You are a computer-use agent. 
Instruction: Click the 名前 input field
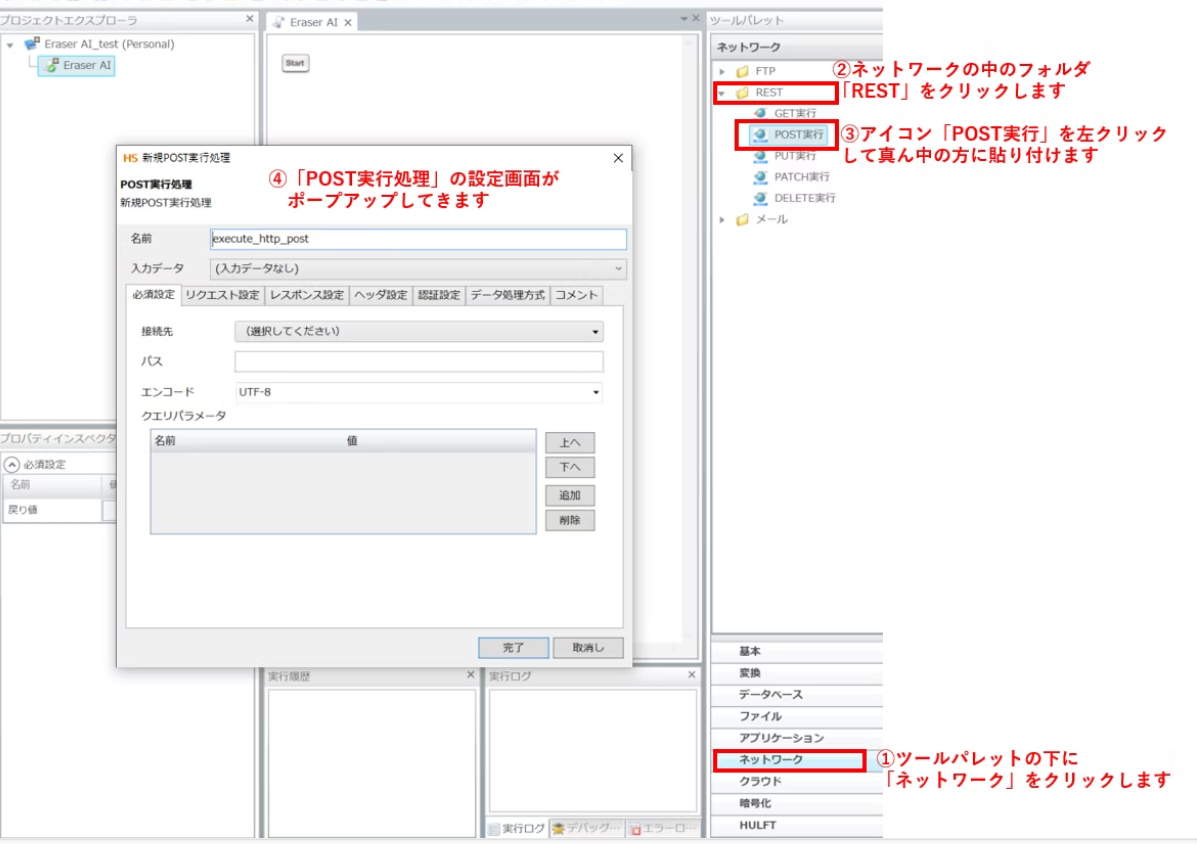pyautogui.click(x=418, y=239)
